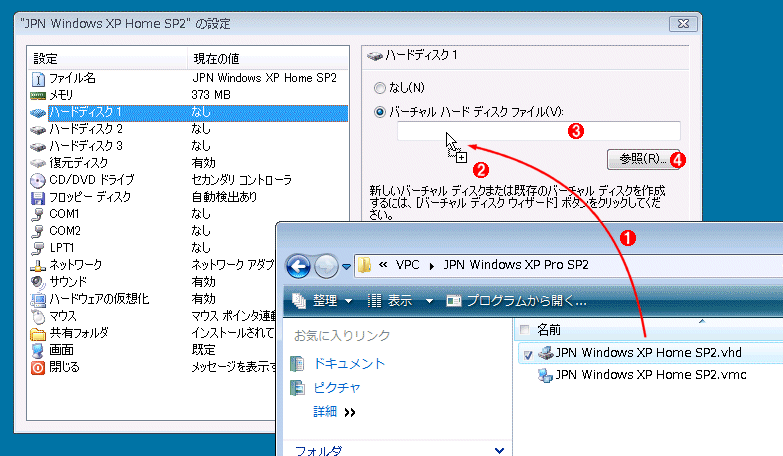The width and height of the screenshot is (783, 456).
Task: Click the サウンド speaker icon
Action: [x=38, y=282]
